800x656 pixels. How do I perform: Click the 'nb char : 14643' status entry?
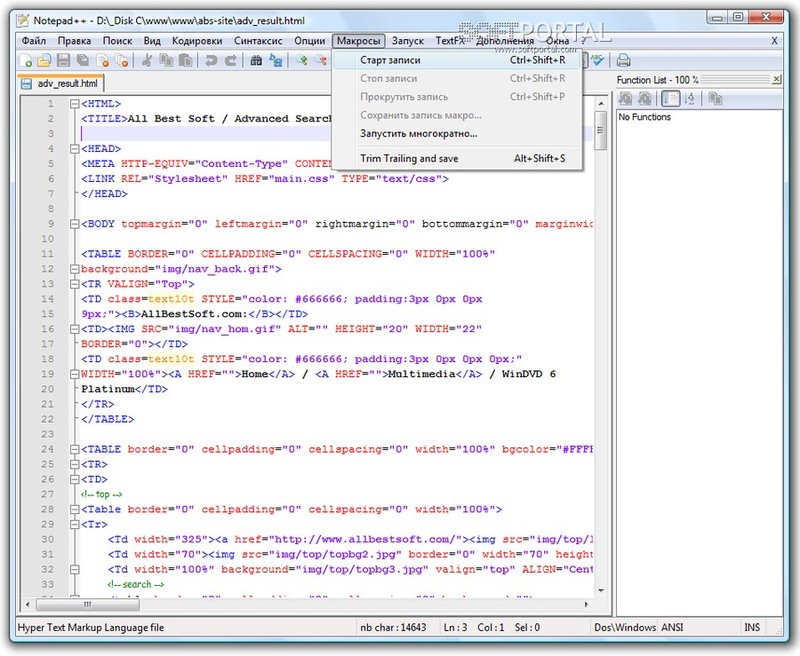pyautogui.click(x=393, y=628)
